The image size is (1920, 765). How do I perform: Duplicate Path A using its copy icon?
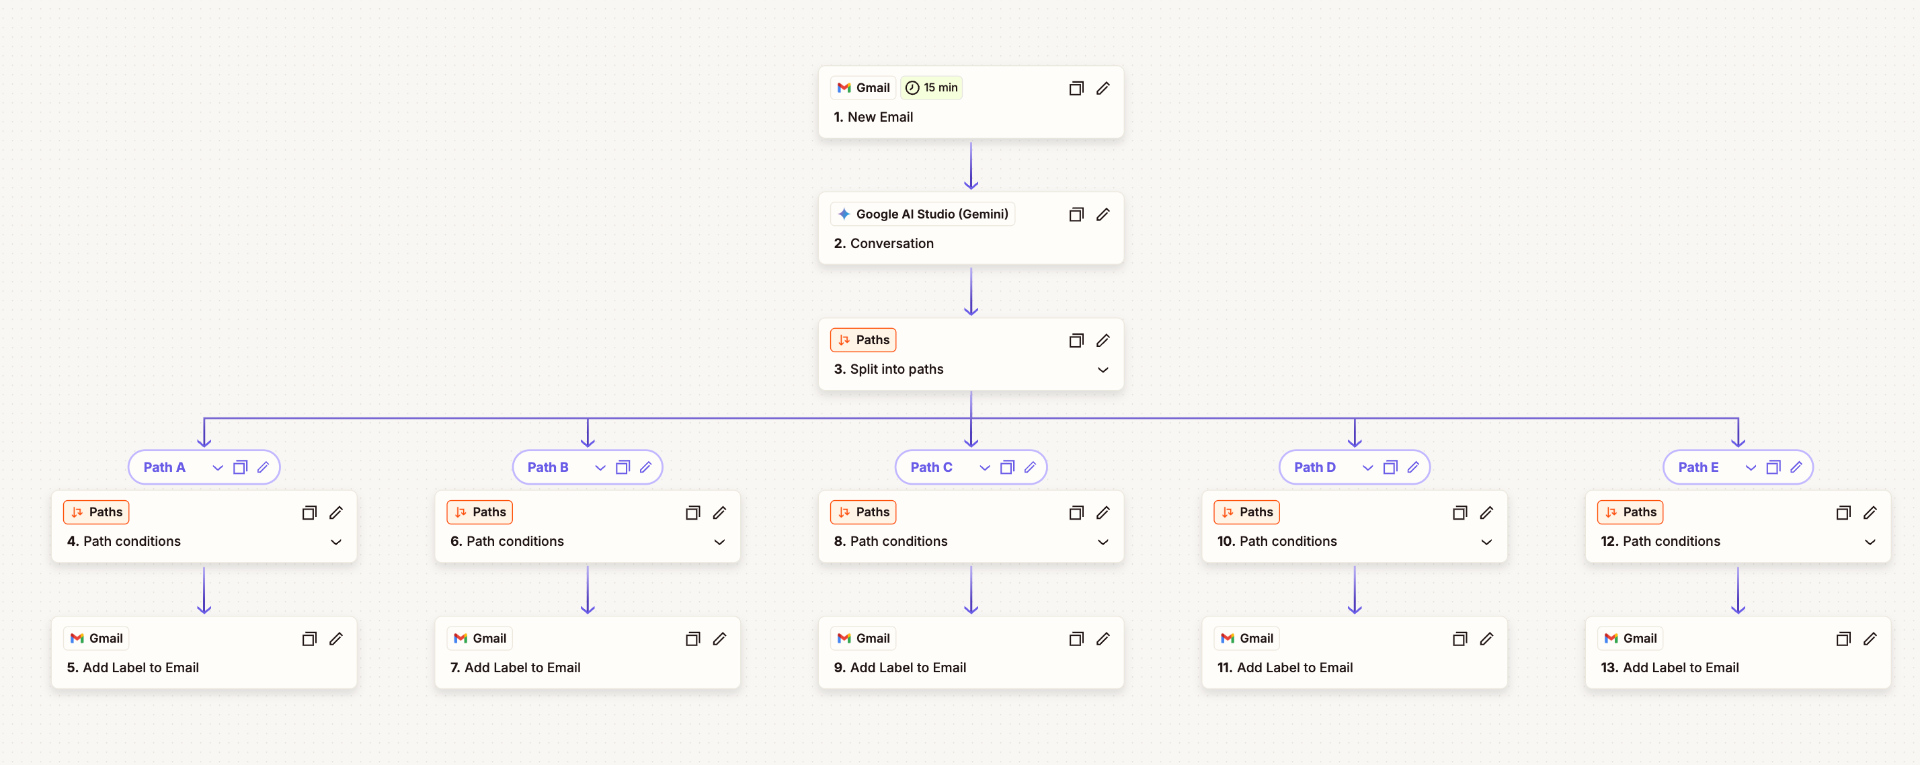coord(240,467)
